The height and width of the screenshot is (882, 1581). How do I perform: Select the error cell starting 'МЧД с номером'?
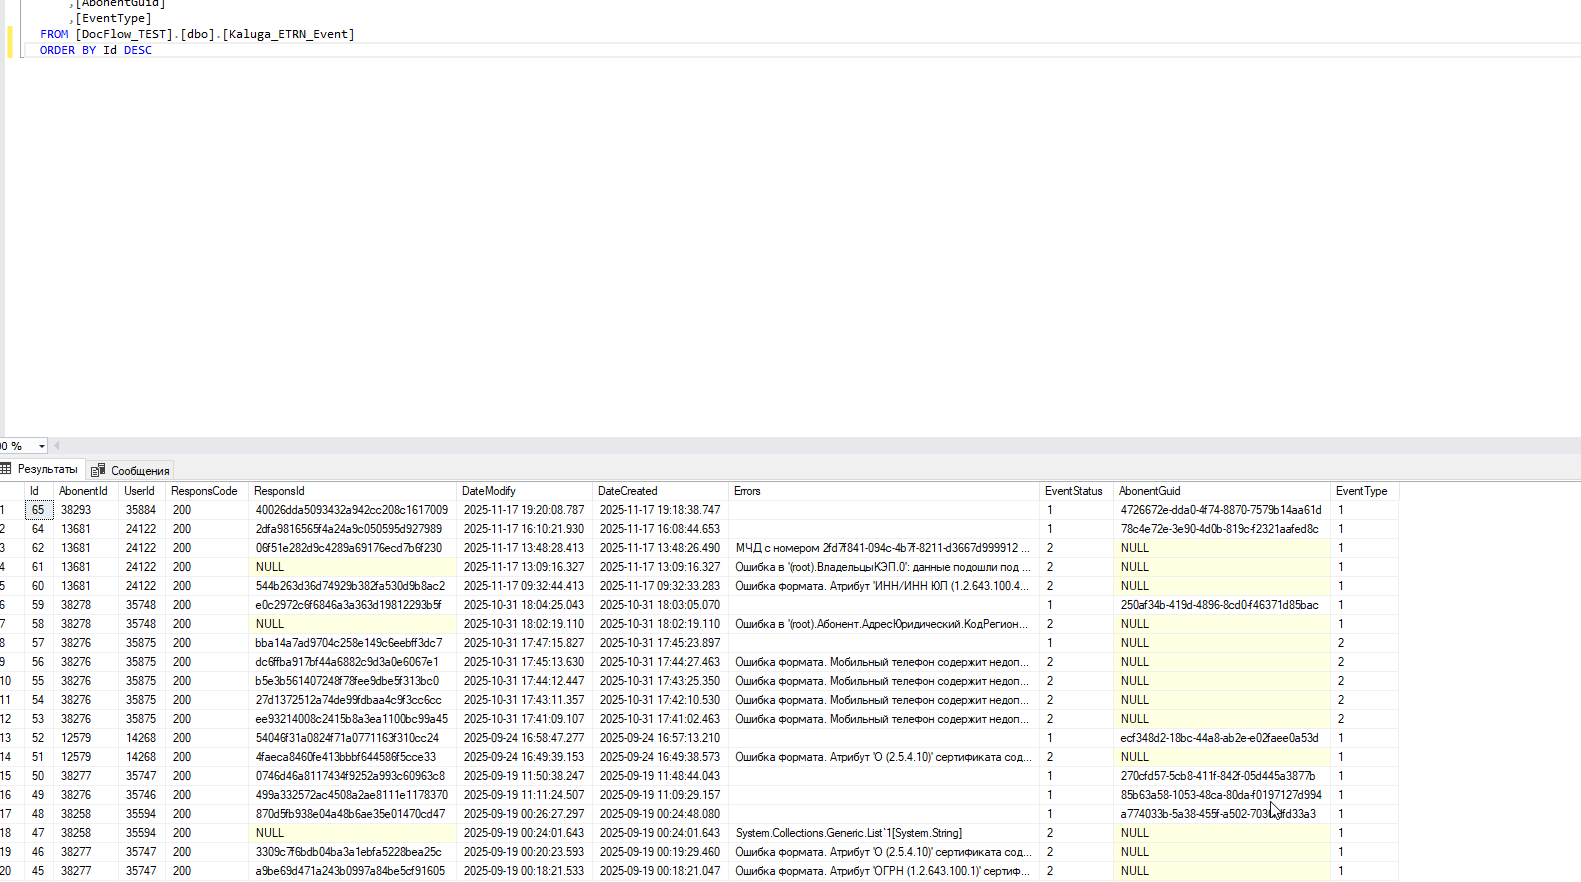(884, 548)
